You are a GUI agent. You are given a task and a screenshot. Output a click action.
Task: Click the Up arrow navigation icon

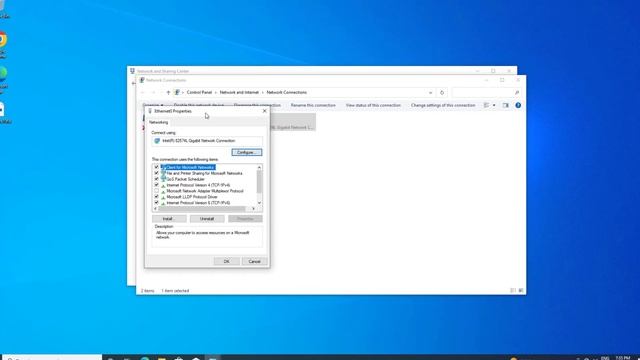tap(168, 93)
